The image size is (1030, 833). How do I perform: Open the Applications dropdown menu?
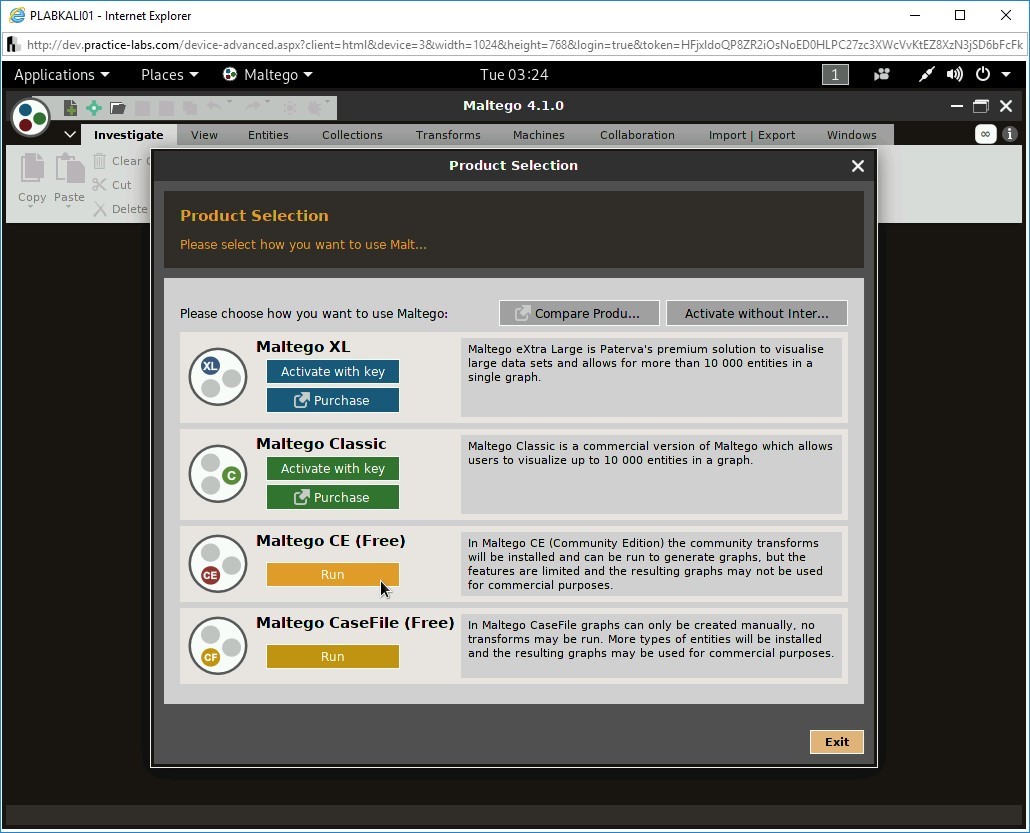pos(61,74)
